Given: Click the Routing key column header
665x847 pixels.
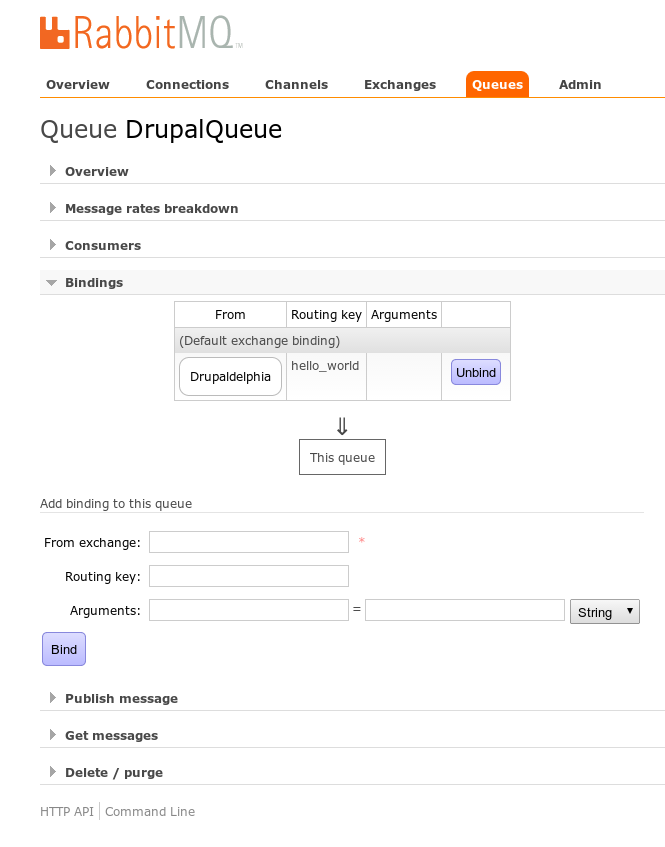Looking at the screenshot, I should click(326, 314).
